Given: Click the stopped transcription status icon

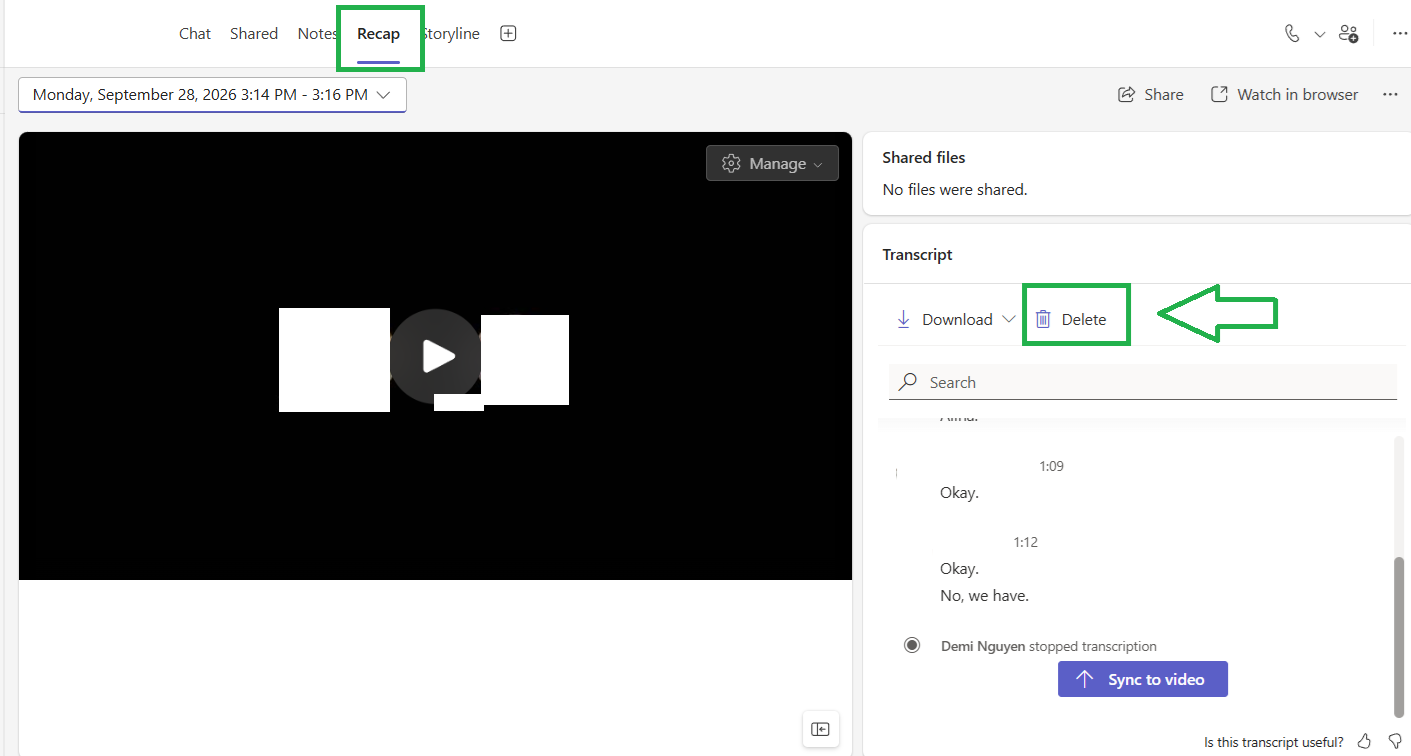Looking at the screenshot, I should point(912,645).
